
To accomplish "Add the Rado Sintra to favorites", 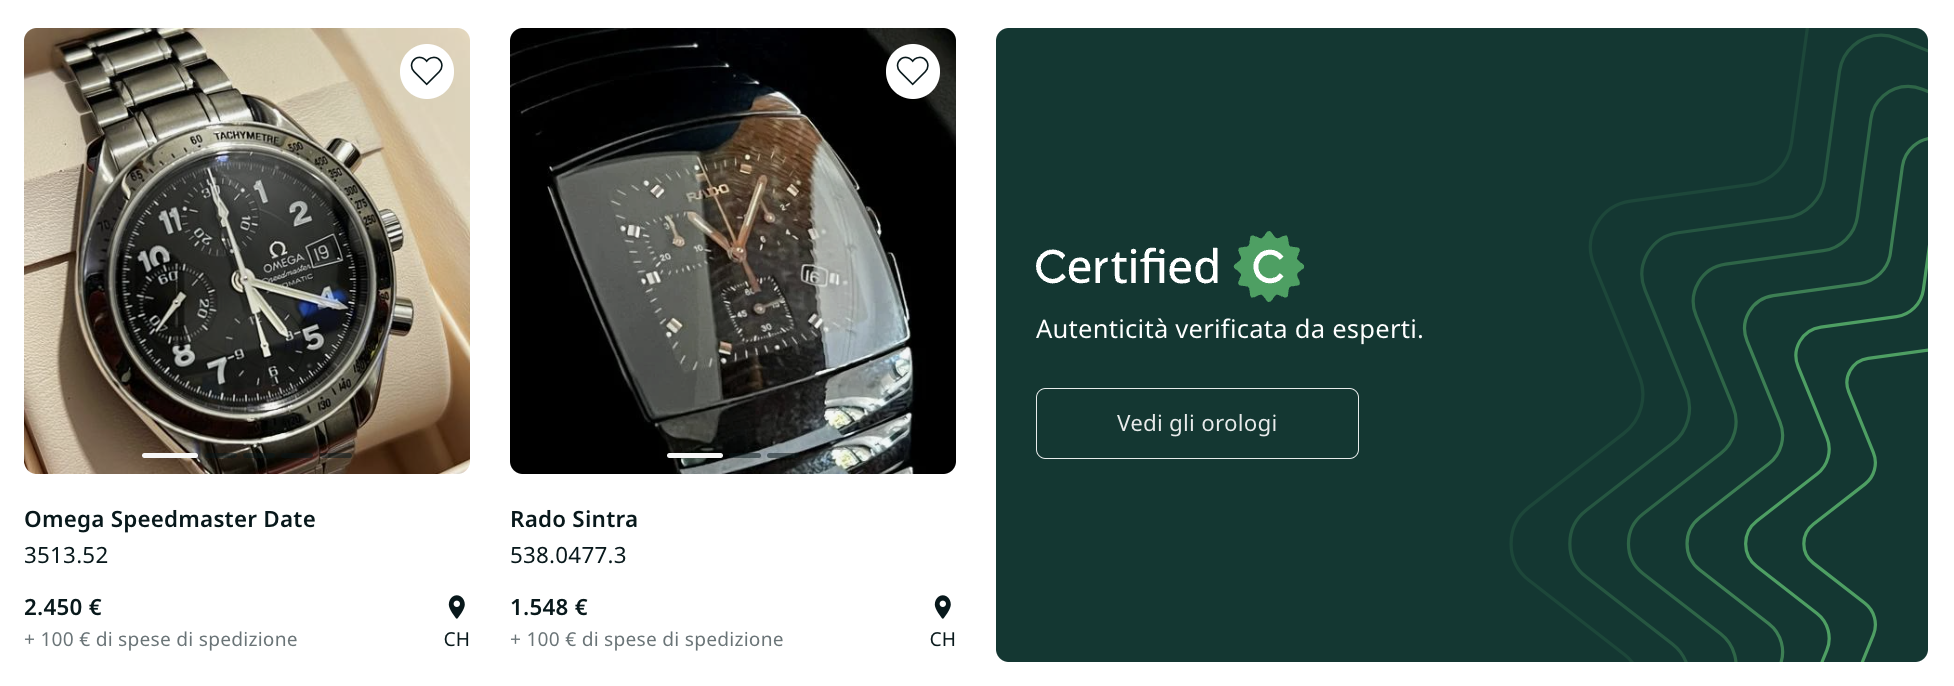I will click(x=913, y=71).
